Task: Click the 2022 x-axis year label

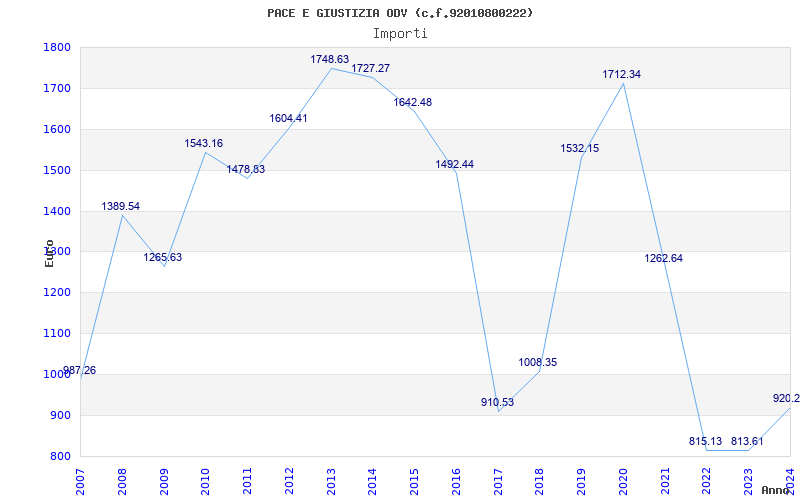Action: [707, 482]
